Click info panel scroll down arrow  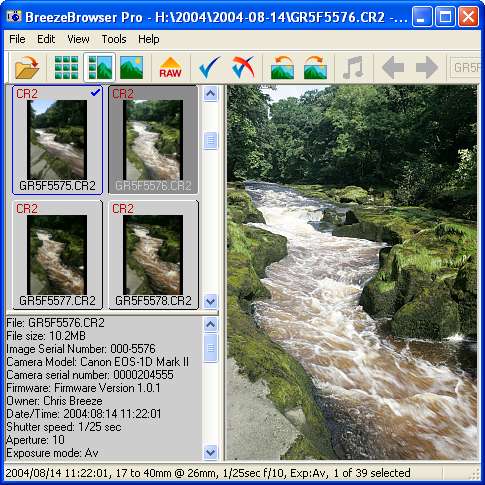210,452
